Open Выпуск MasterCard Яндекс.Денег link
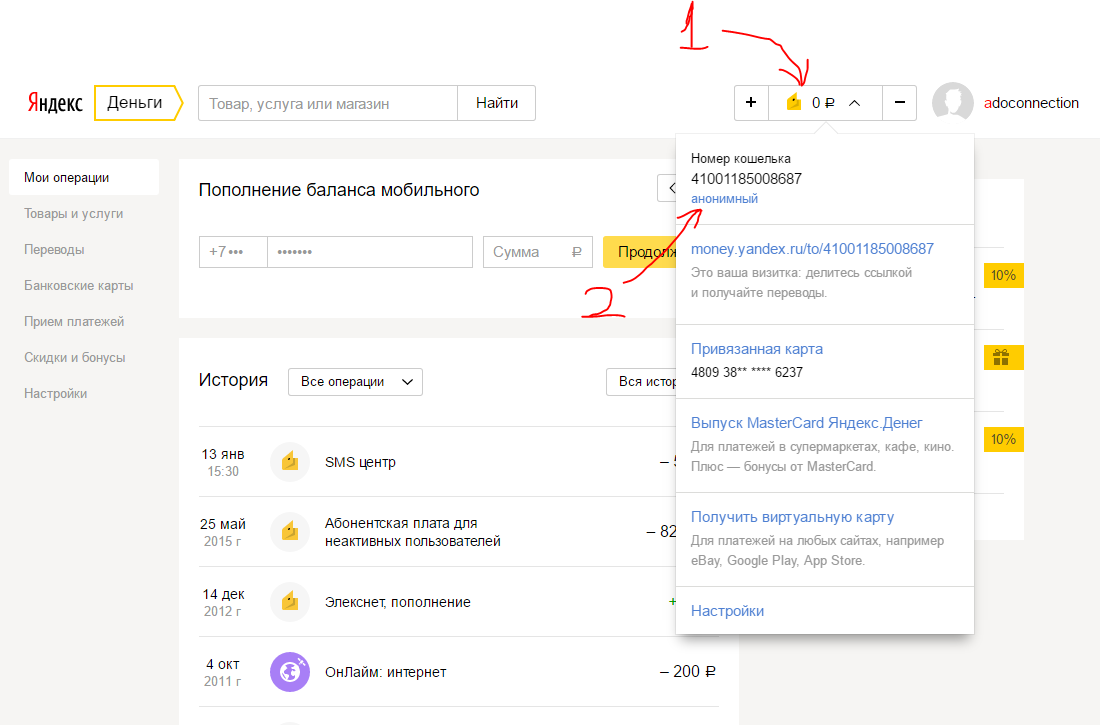This screenshot has width=1100, height=725. pos(807,423)
